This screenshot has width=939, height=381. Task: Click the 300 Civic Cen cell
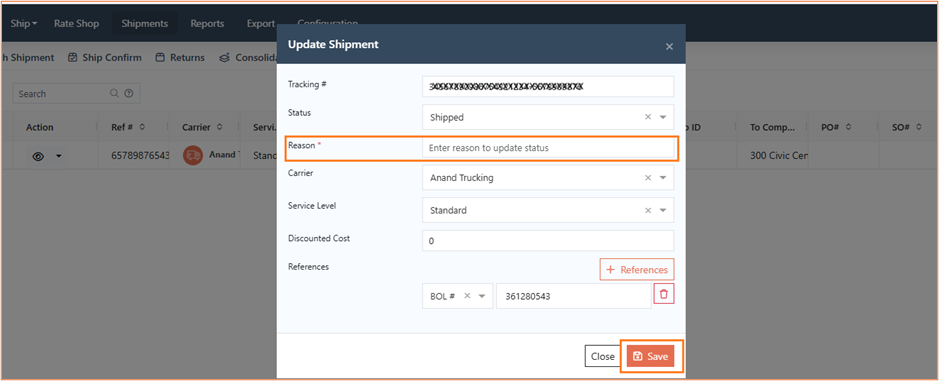(x=779, y=155)
